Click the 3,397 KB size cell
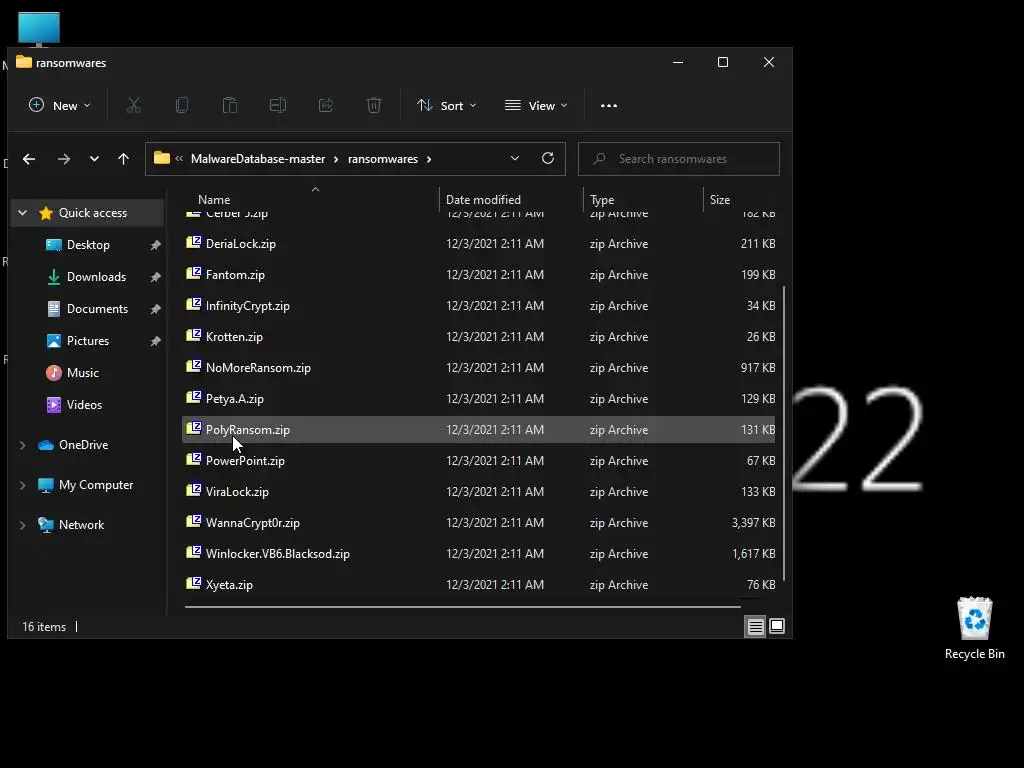This screenshot has height=768, width=1024. coord(753,522)
